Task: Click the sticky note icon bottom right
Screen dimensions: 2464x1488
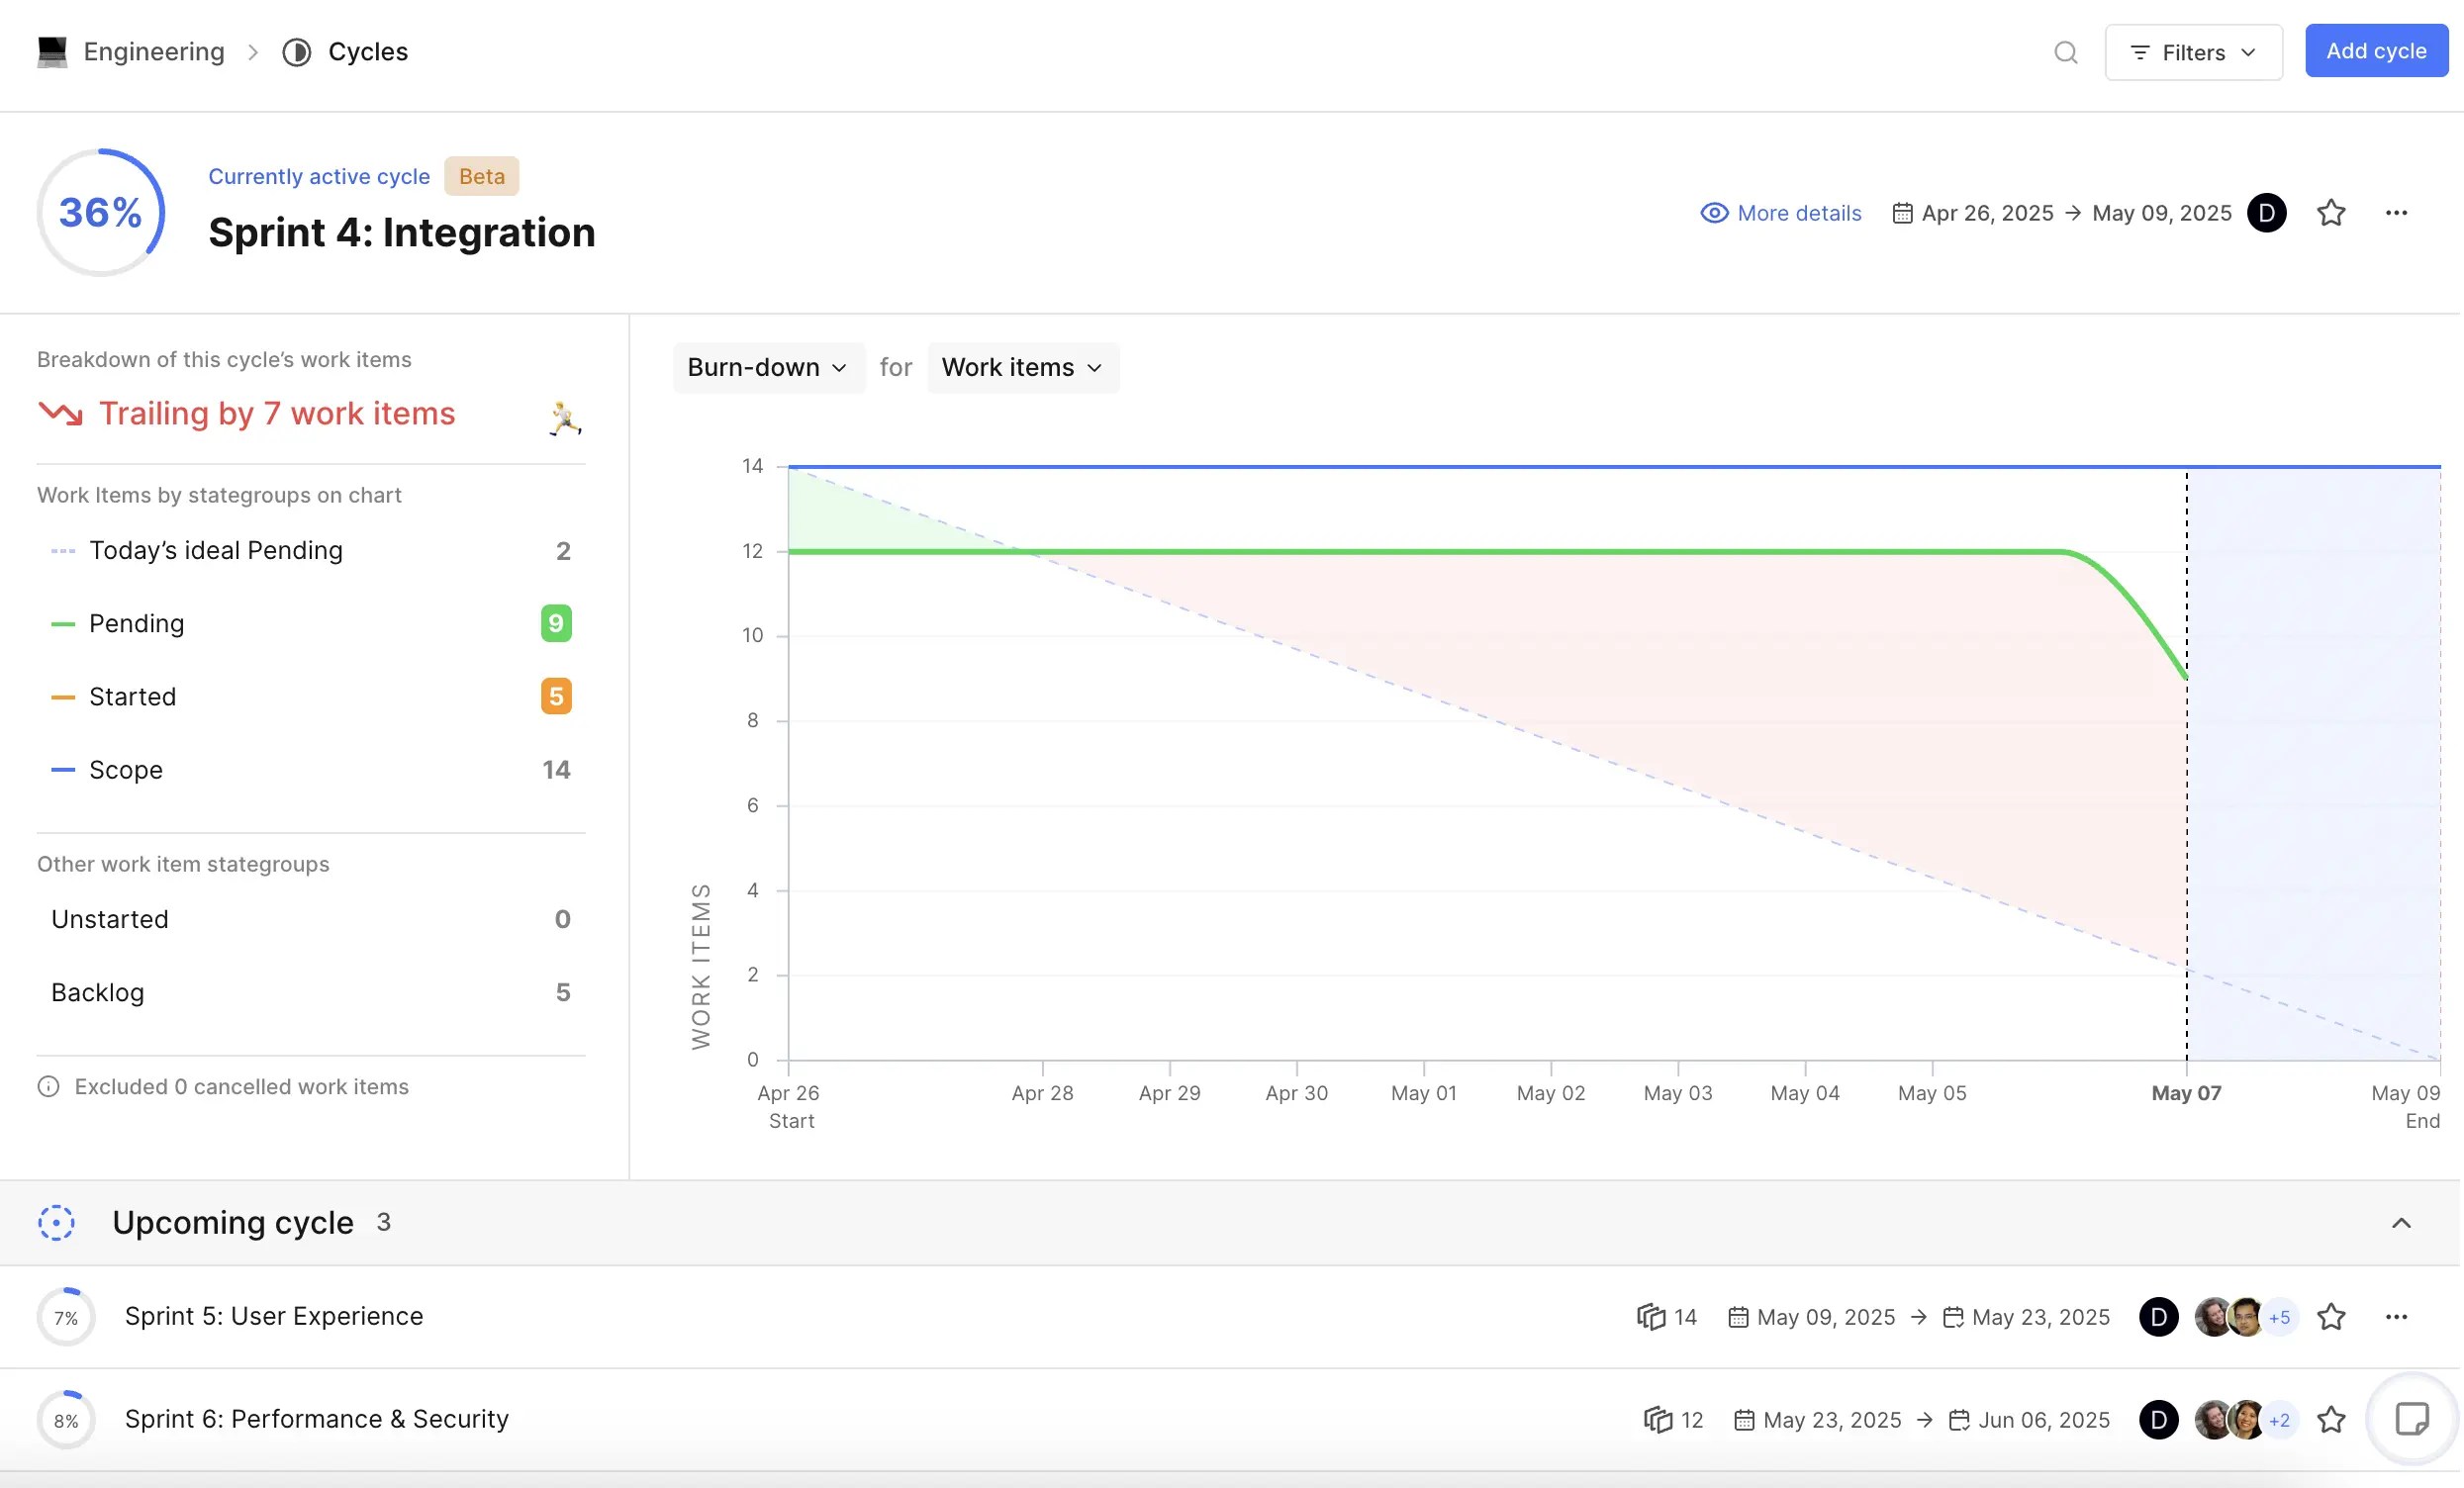Action: 2411,1418
